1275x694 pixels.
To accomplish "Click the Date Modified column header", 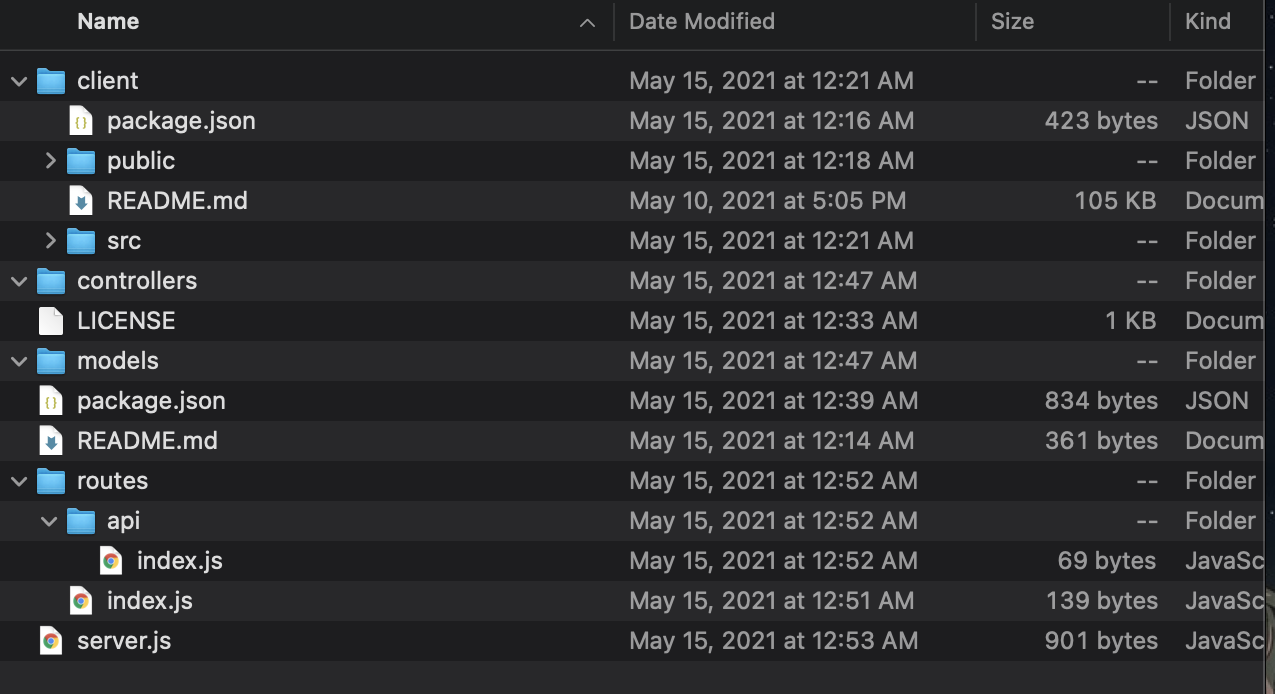I will [701, 21].
